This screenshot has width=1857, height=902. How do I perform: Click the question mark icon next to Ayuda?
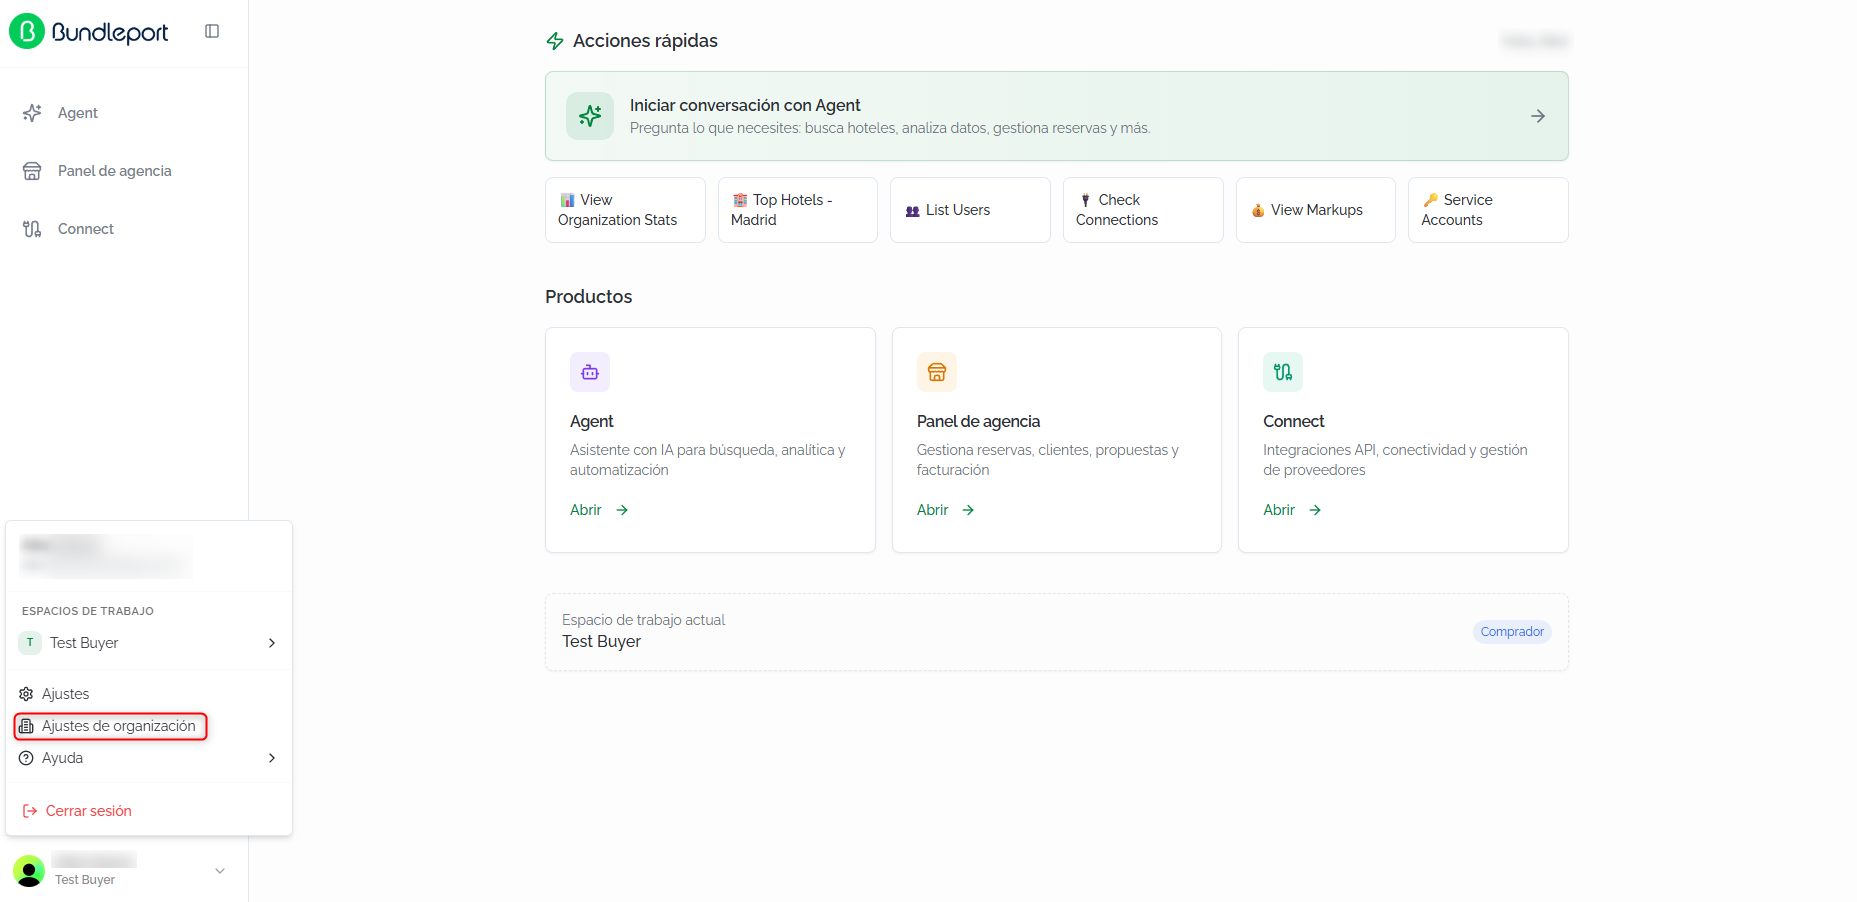[26, 758]
